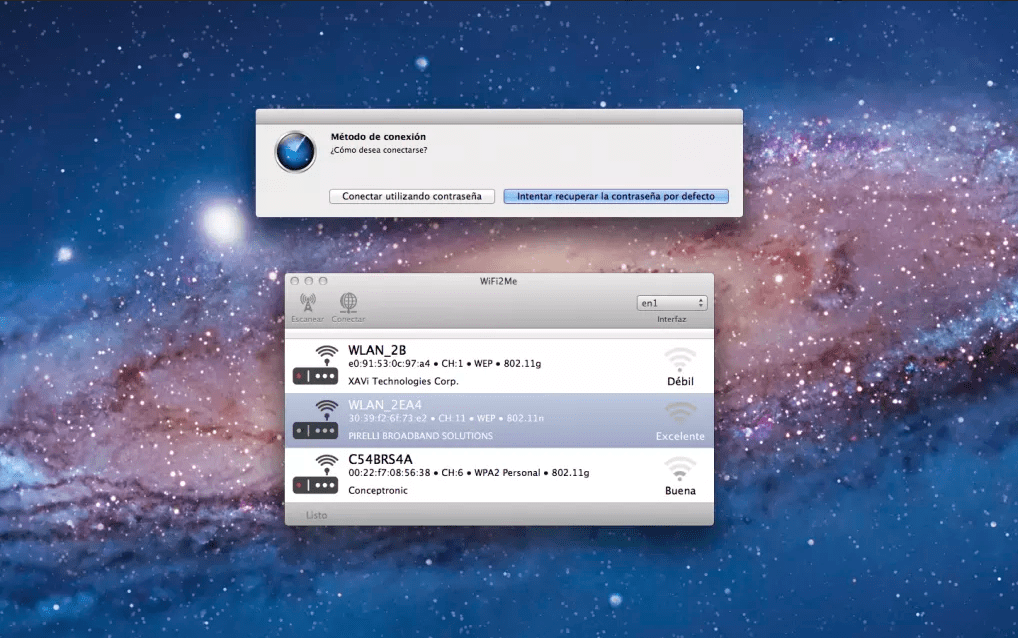This screenshot has height=638, width=1018.
Task: Click the Conectar globe toolbar icon
Action: [x=349, y=302]
